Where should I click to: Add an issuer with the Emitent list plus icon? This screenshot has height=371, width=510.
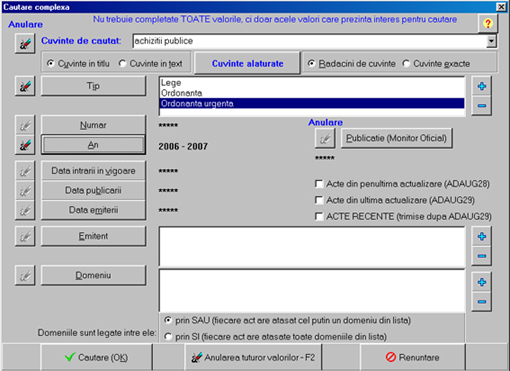point(481,236)
